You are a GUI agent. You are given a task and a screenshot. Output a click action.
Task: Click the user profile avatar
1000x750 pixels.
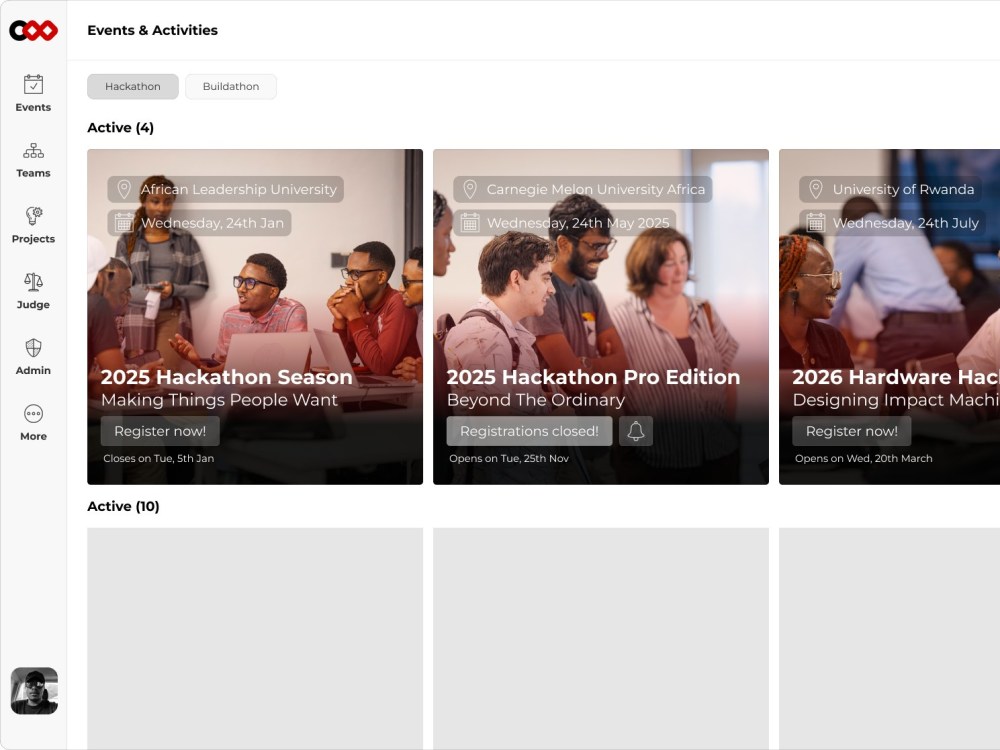coord(34,691)
